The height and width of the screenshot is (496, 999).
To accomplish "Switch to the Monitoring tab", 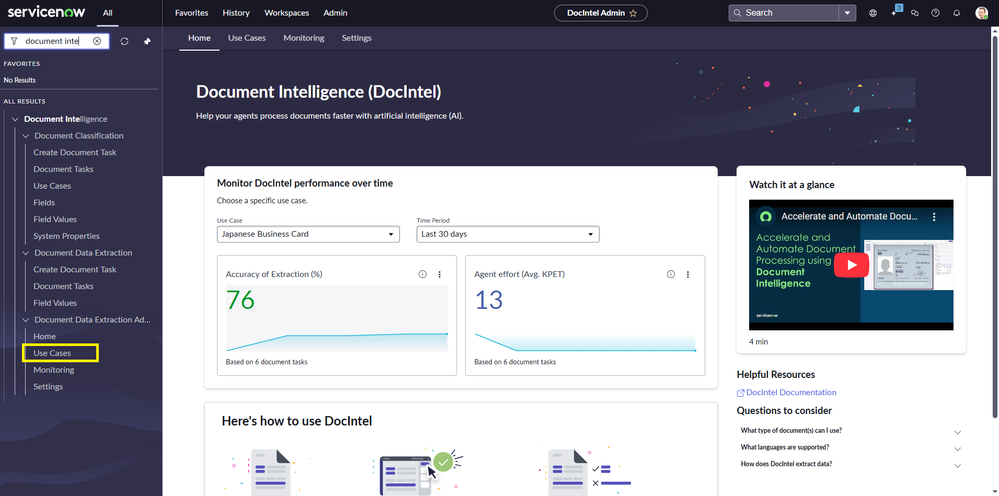I will pyautogui.click(x=304, y=38).
